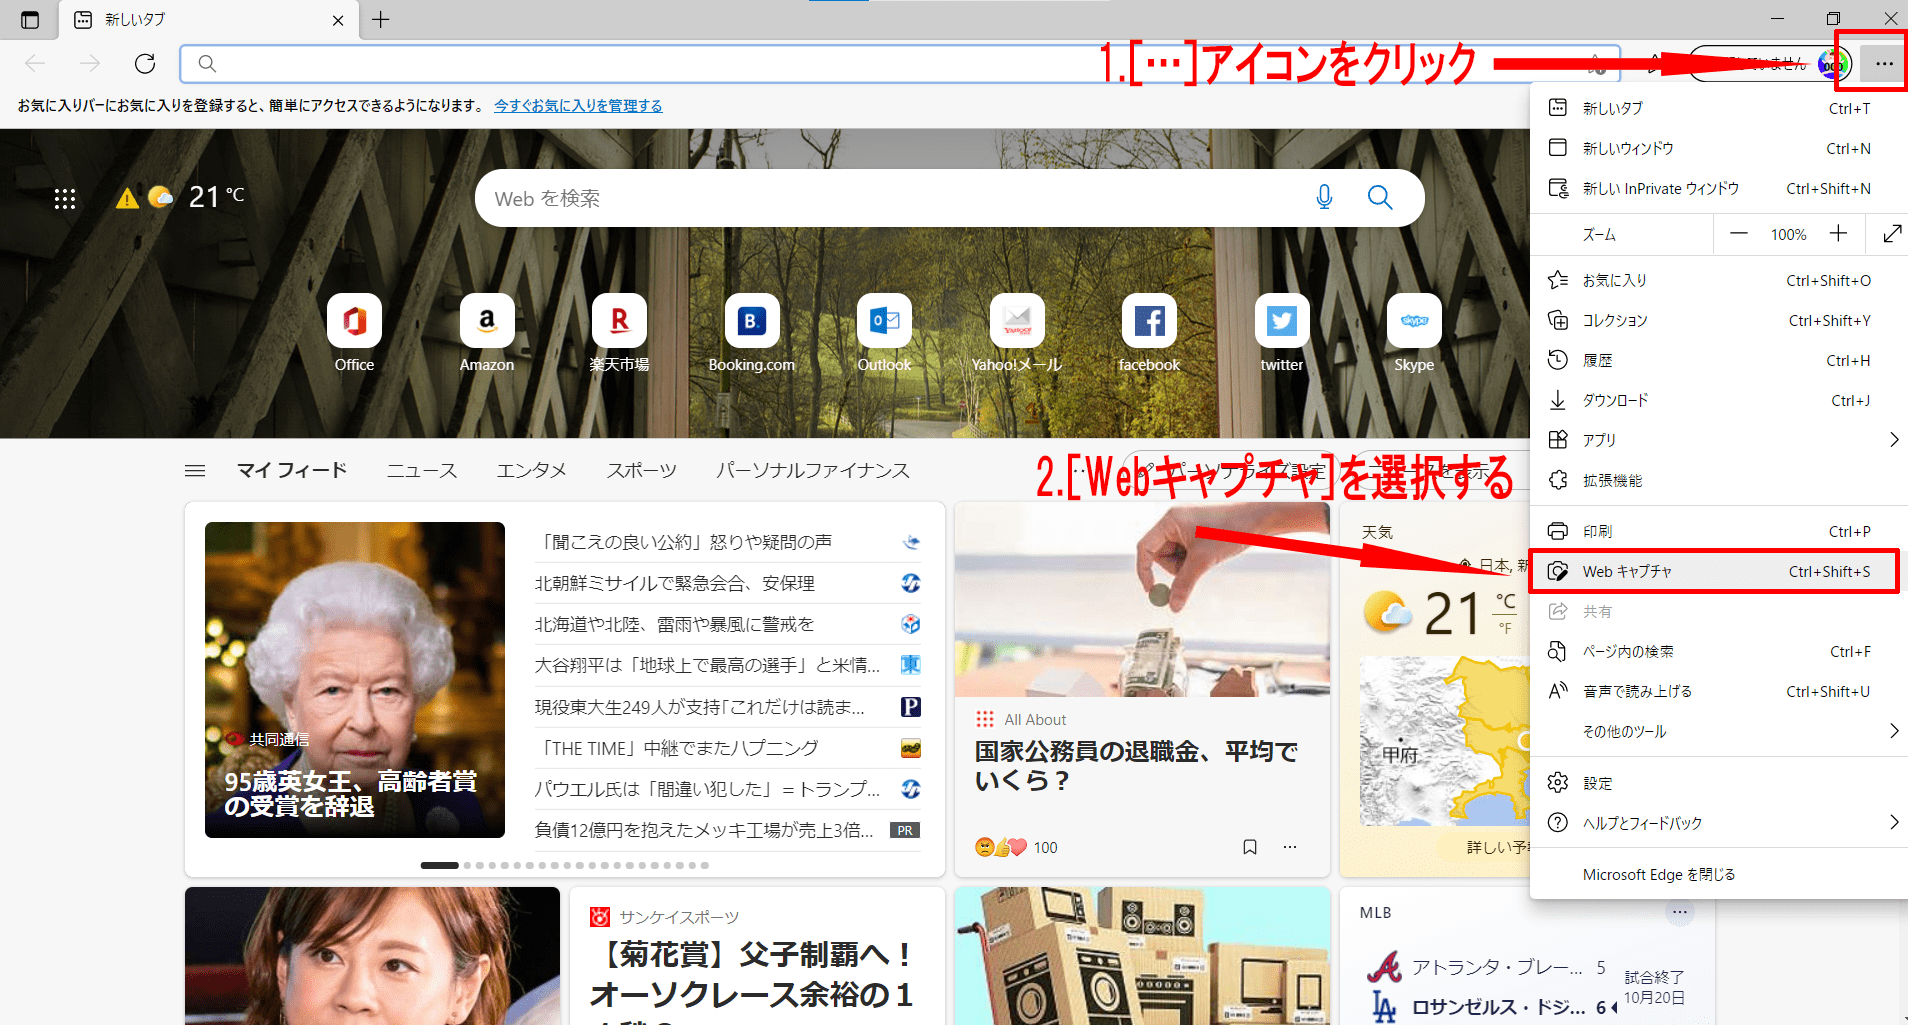Click the Office shortcut tile
This screenshot has width=1908, height=1025.
354,322
